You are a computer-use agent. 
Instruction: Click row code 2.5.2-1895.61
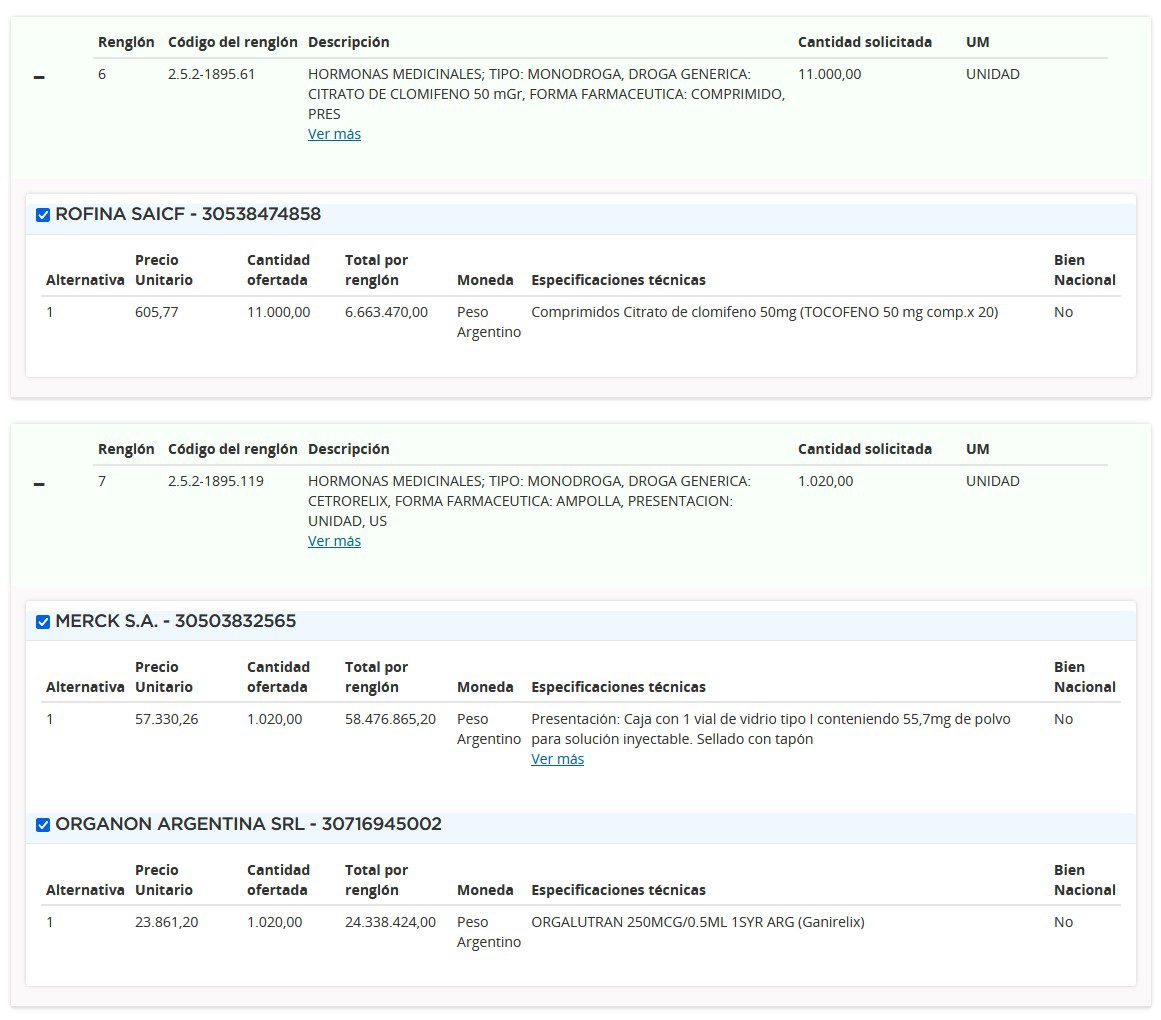tap(211, 74)
